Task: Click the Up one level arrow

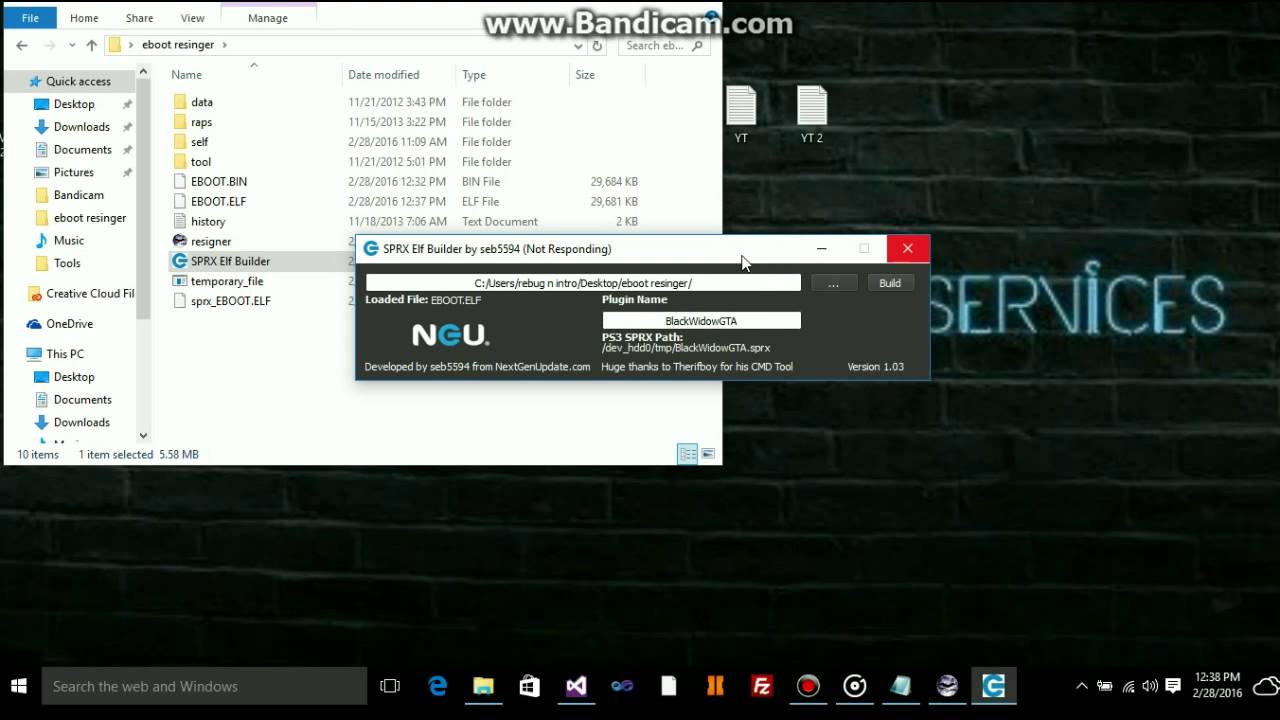Action: 91,45
